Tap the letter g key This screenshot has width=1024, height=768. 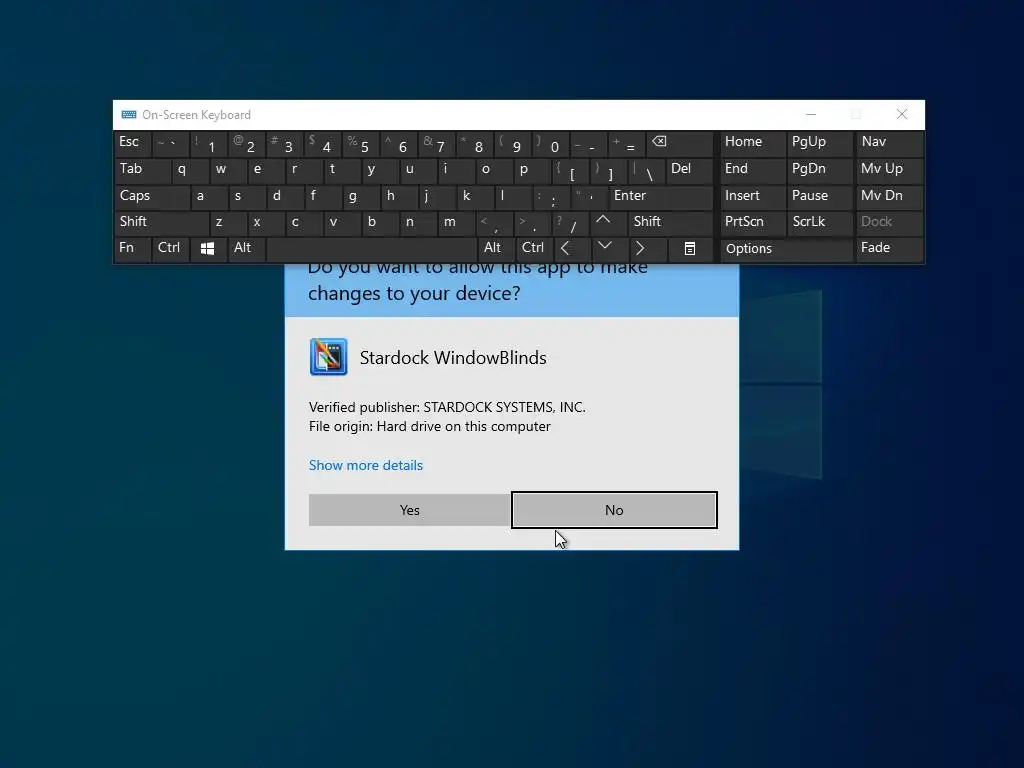click(x=361, y=196)
